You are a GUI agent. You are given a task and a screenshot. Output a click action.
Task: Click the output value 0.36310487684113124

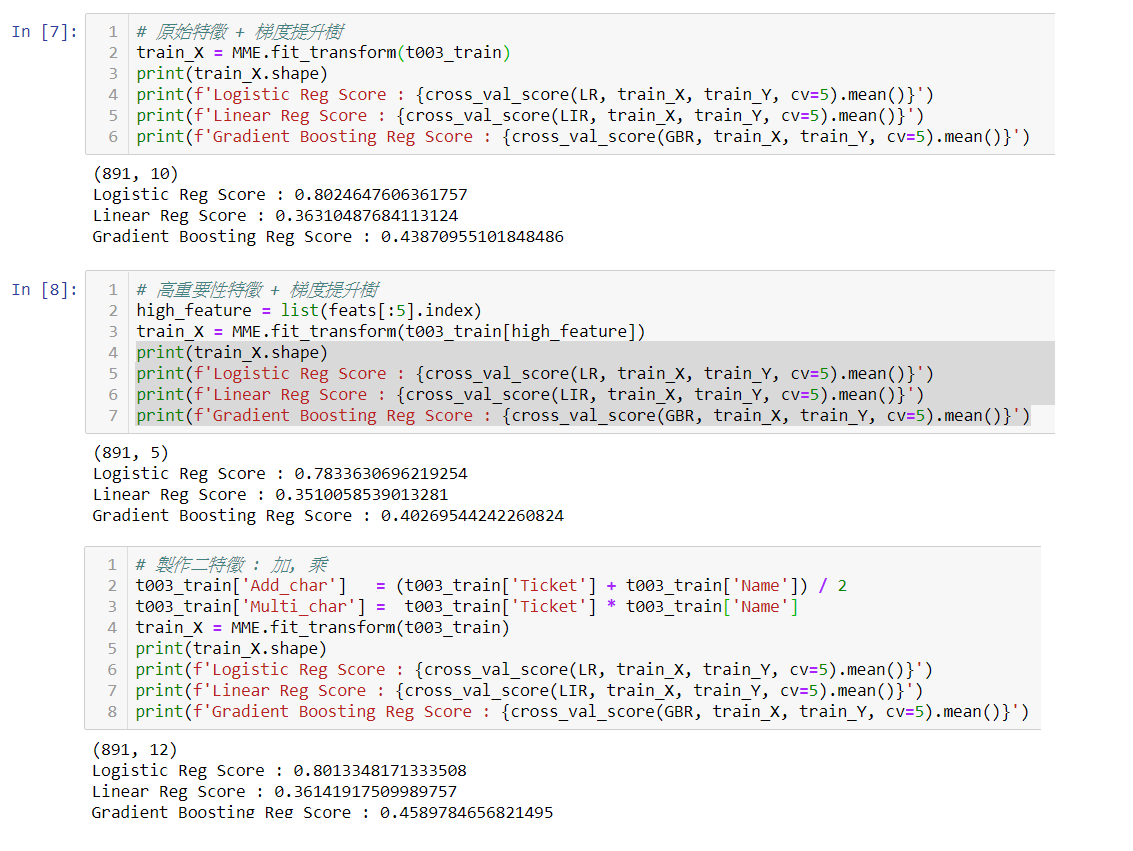point(366,216)
